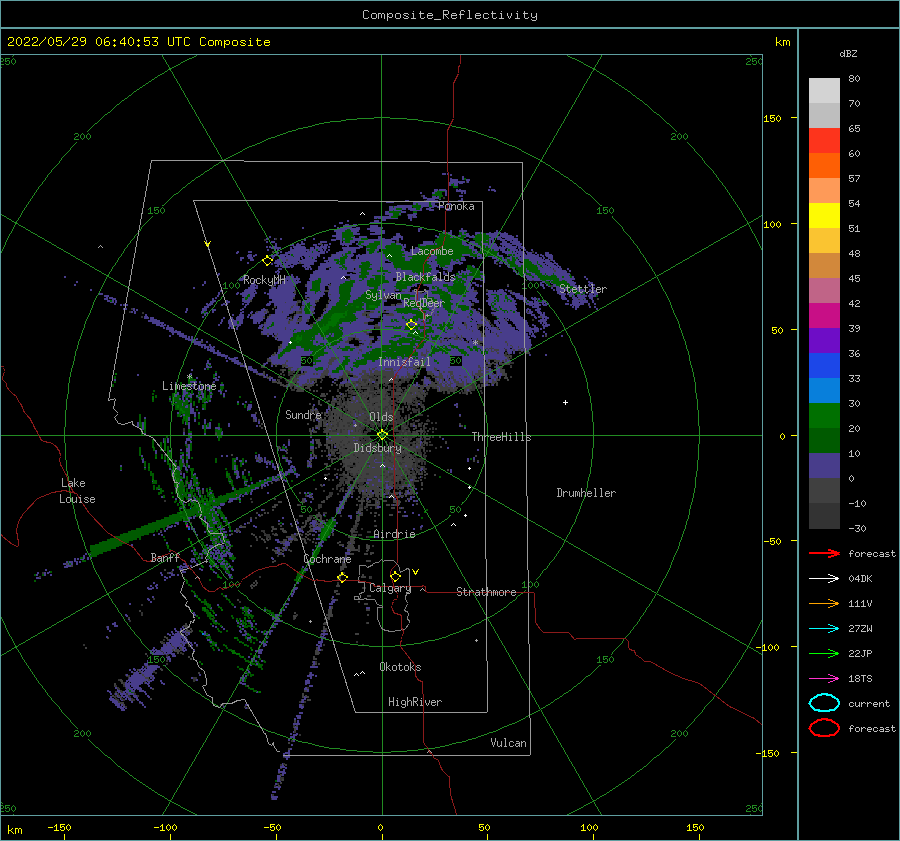Screen dimensions: 900x841
Task: Click the ThreeHills label
Action: (x=501, y=437)
